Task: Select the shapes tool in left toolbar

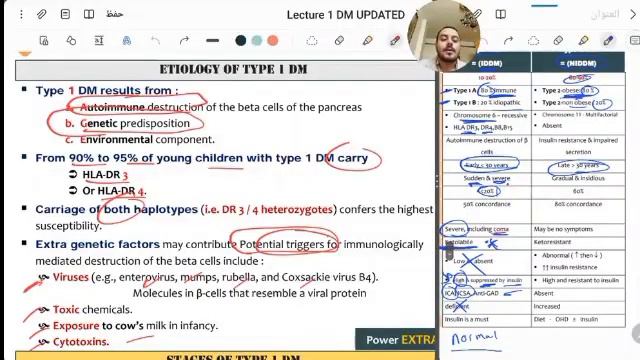Action: pyautogui.click(x=71, y=41)
